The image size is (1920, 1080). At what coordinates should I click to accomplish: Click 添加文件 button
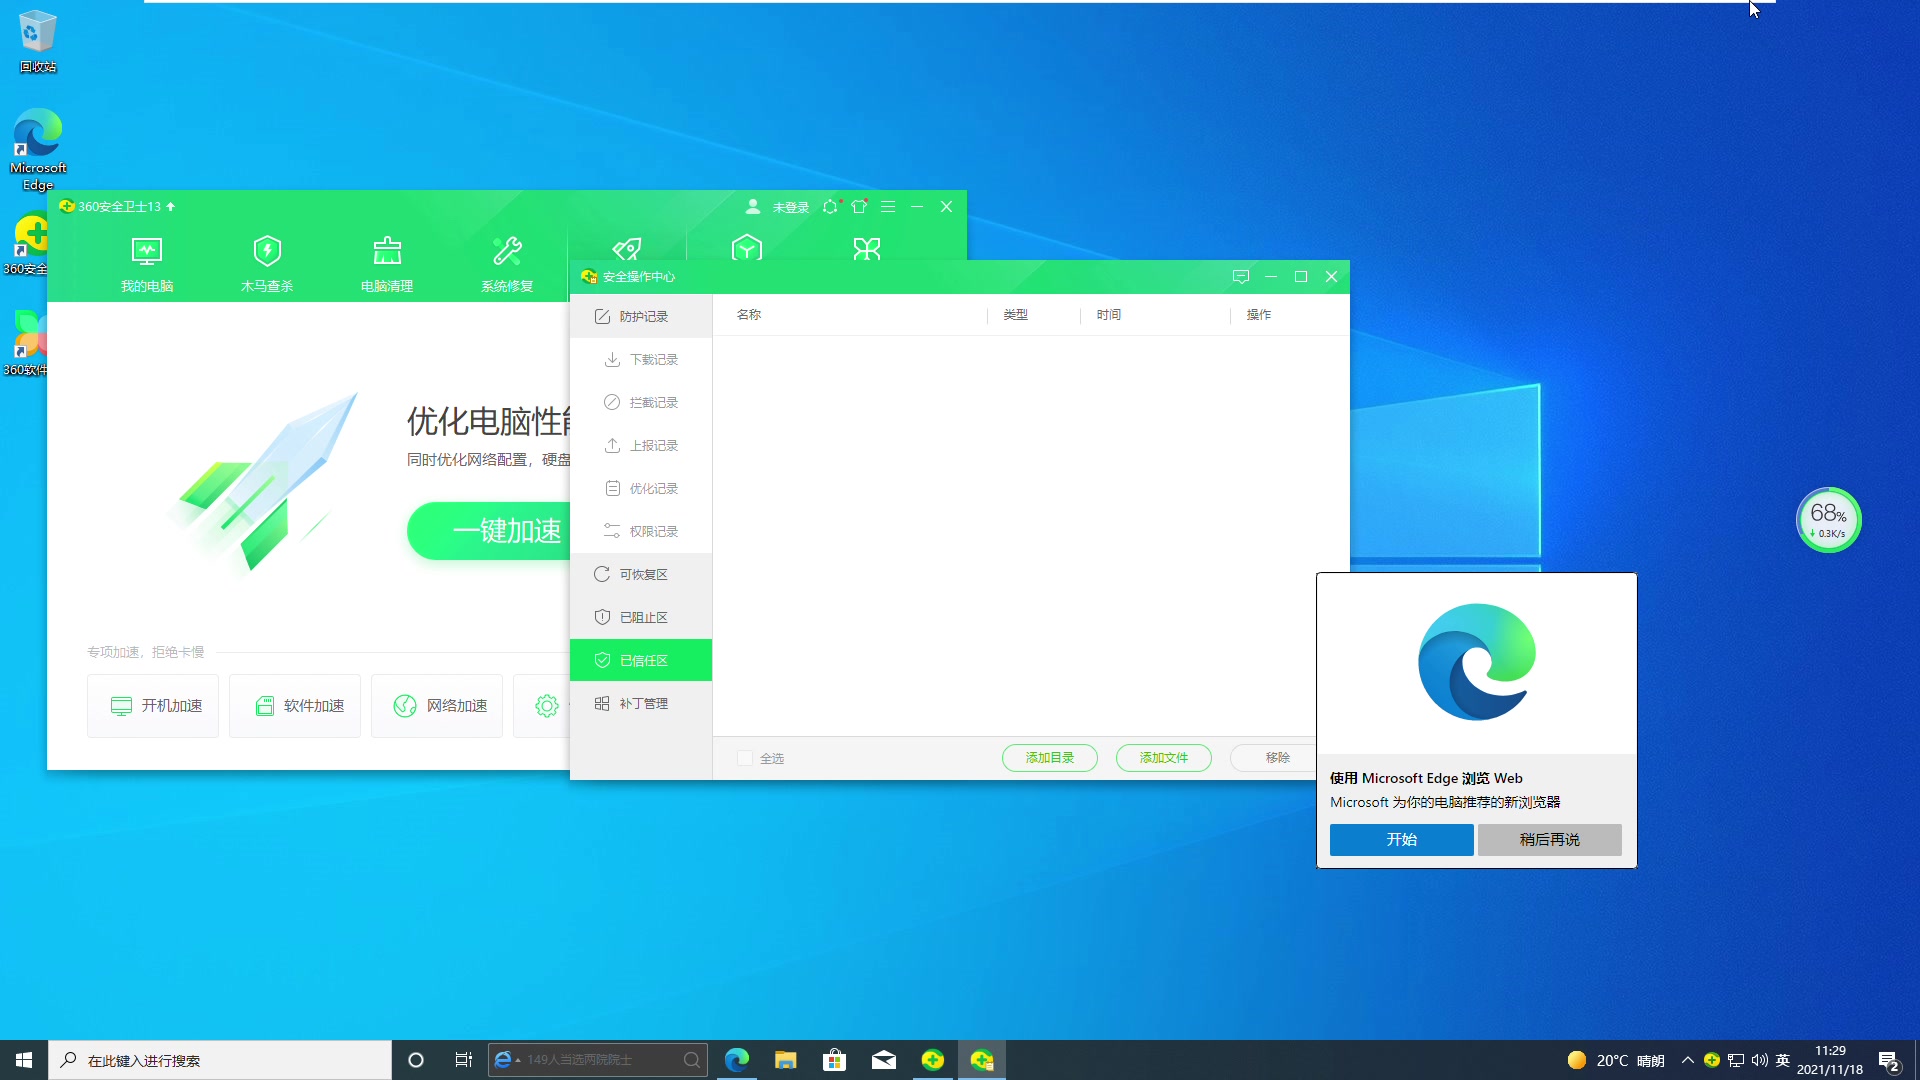tap(1163, 758)
